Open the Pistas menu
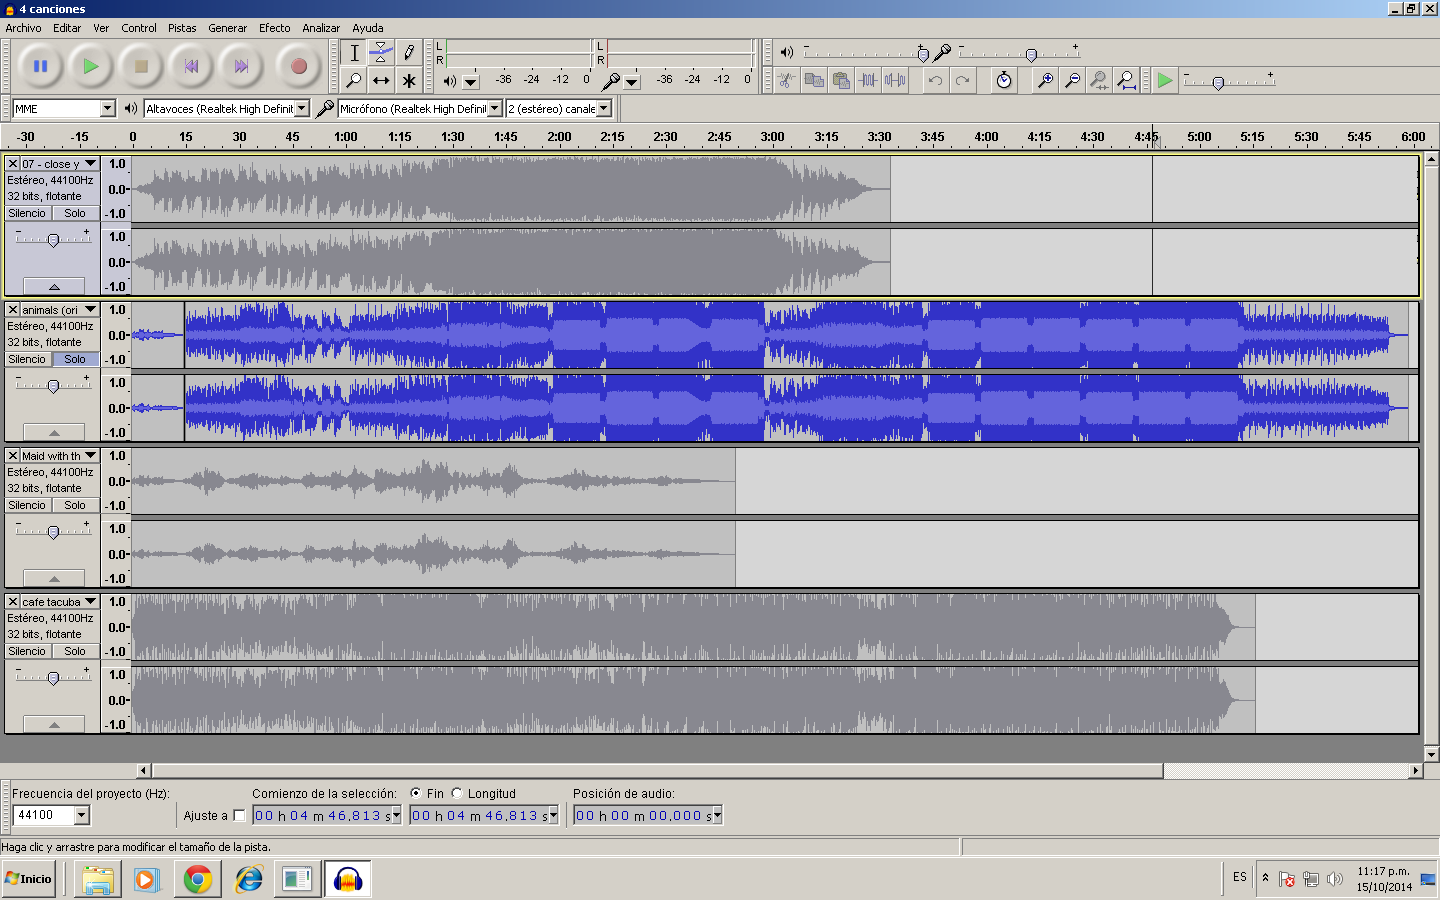 [182, 28]
